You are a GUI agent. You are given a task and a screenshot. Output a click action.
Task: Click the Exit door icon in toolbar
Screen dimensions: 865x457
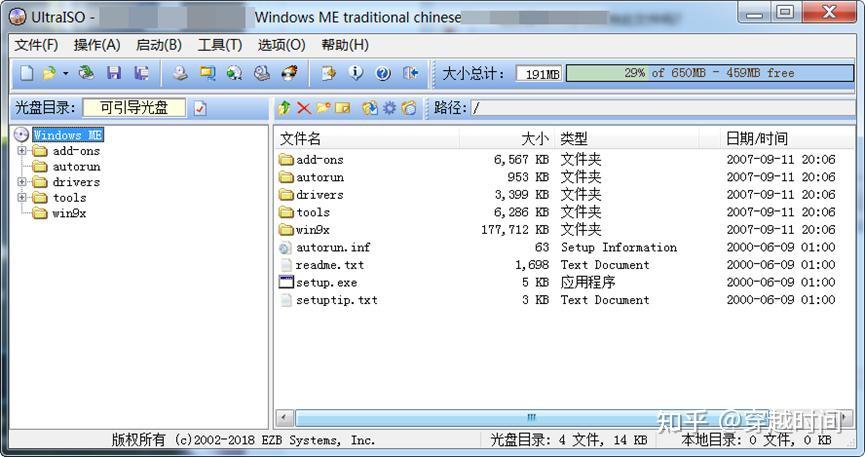[410, 73]
